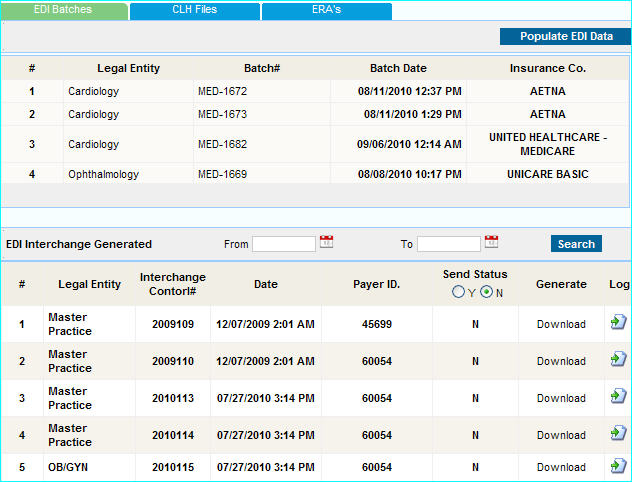Open log icon for interchange 2009109
This screenshot has height=482, width=632.
coord(617,322)
